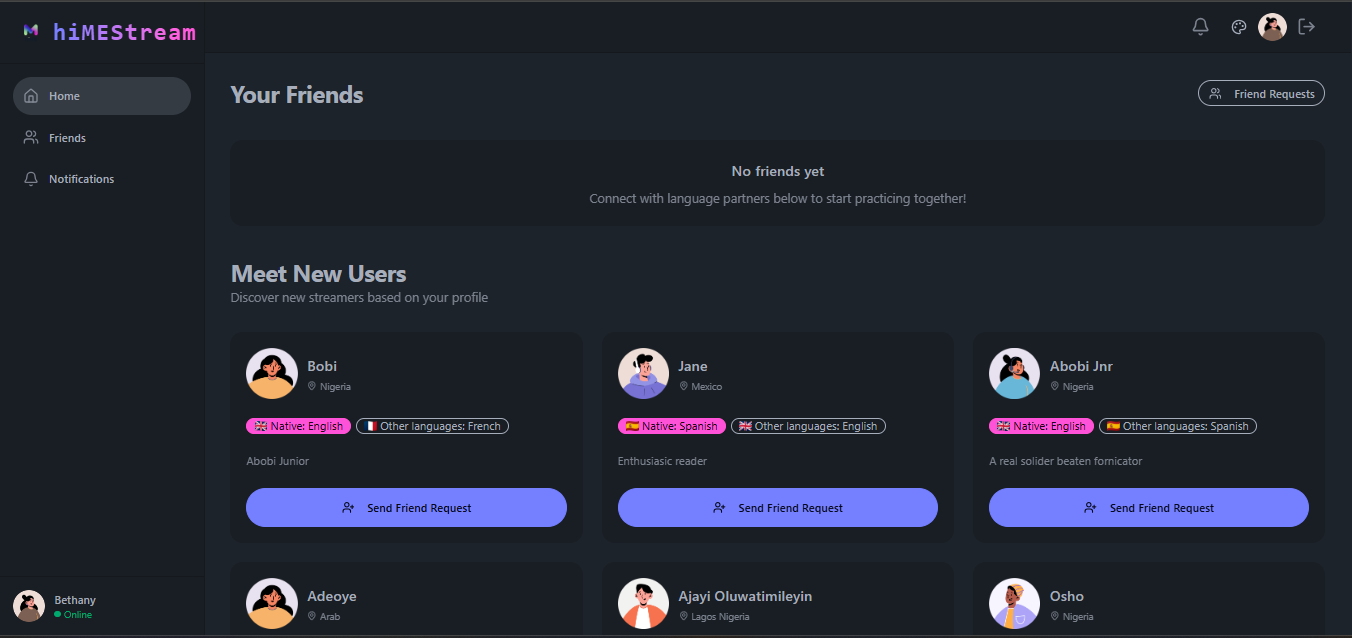Click the Friends icon in the sidebar
Viewport: 1352px width, 638px height.
coord(29,137)
